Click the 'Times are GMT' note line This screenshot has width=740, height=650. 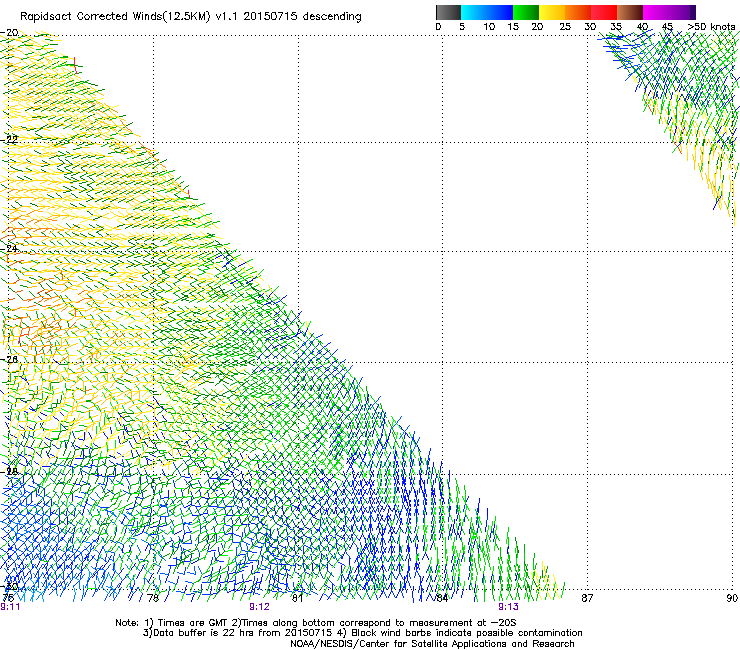(x=316, y=623)
